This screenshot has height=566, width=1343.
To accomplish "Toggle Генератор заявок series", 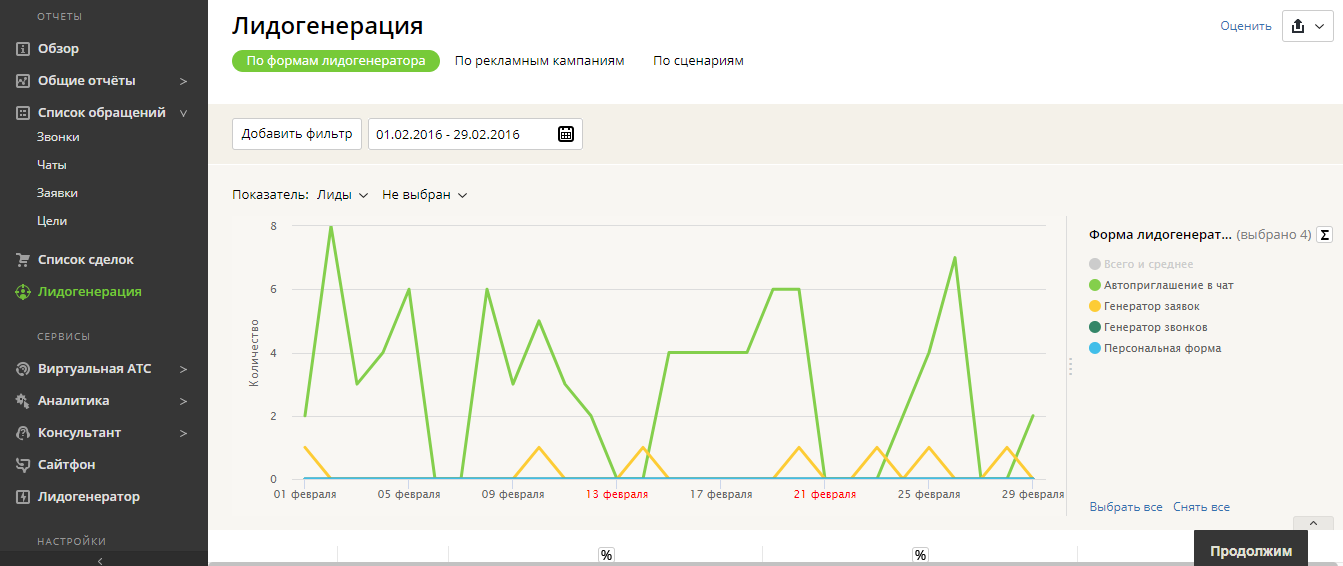I will [1144, 306].
